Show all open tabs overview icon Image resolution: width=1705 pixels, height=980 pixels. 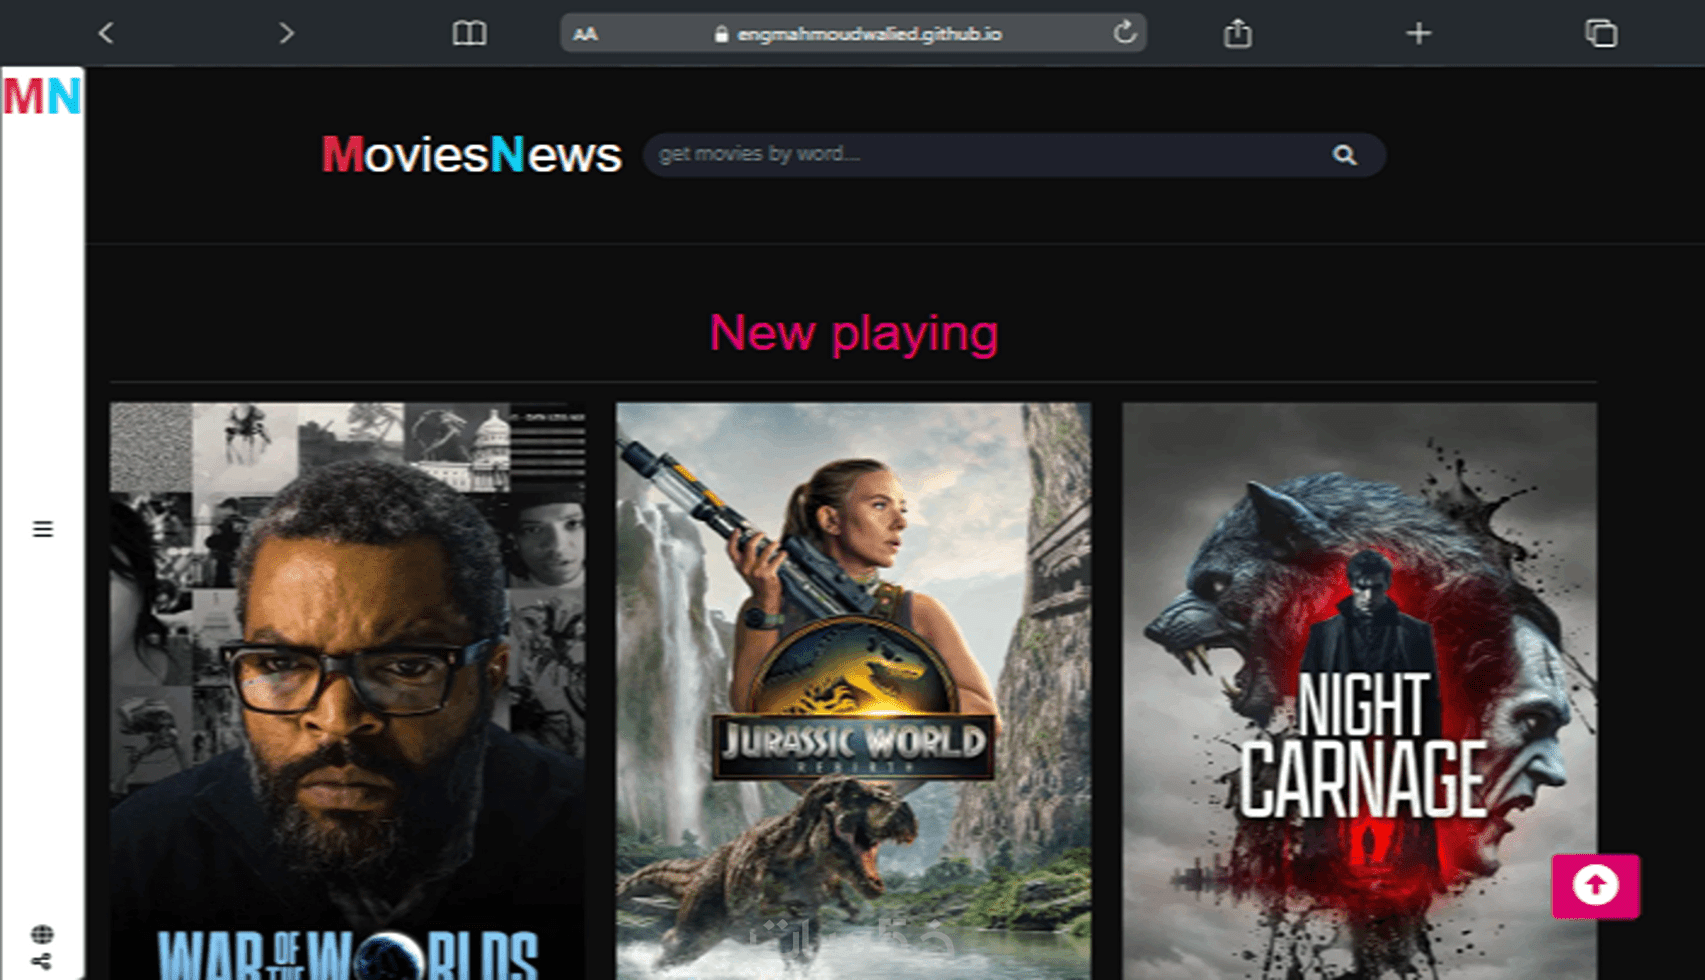(x=1601, y=34)
